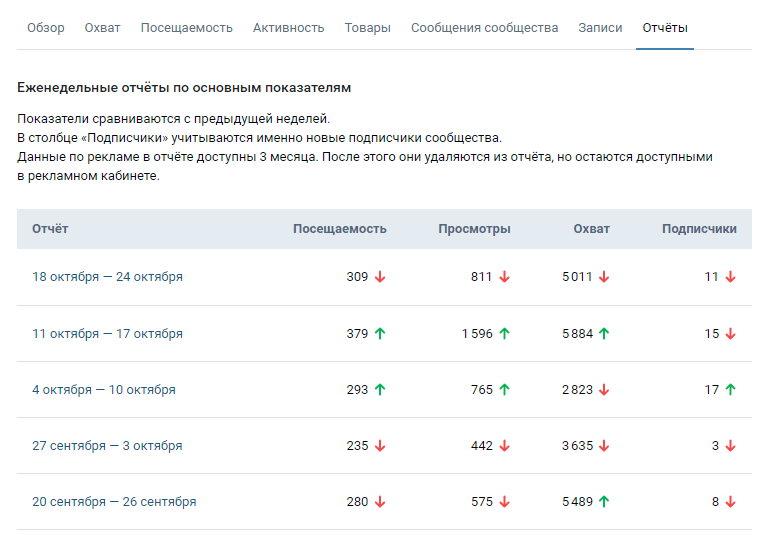Select the Сообщения сообщества tab

(485, 28)
